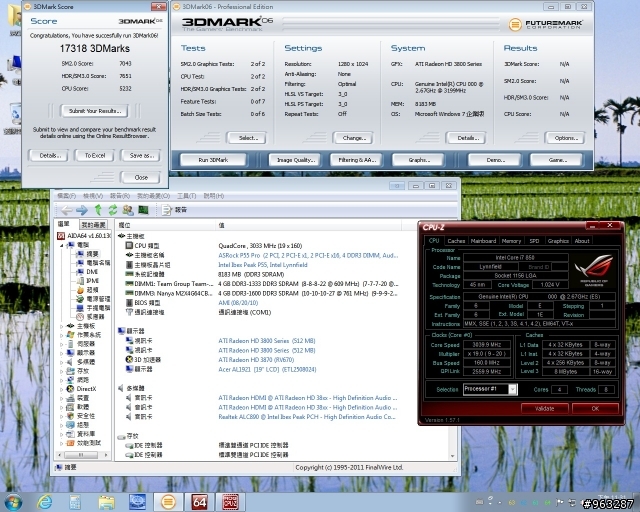Click the AIDA64 Report toolbar icon
Screen dimensions: 640x512
tap(174, 210)
